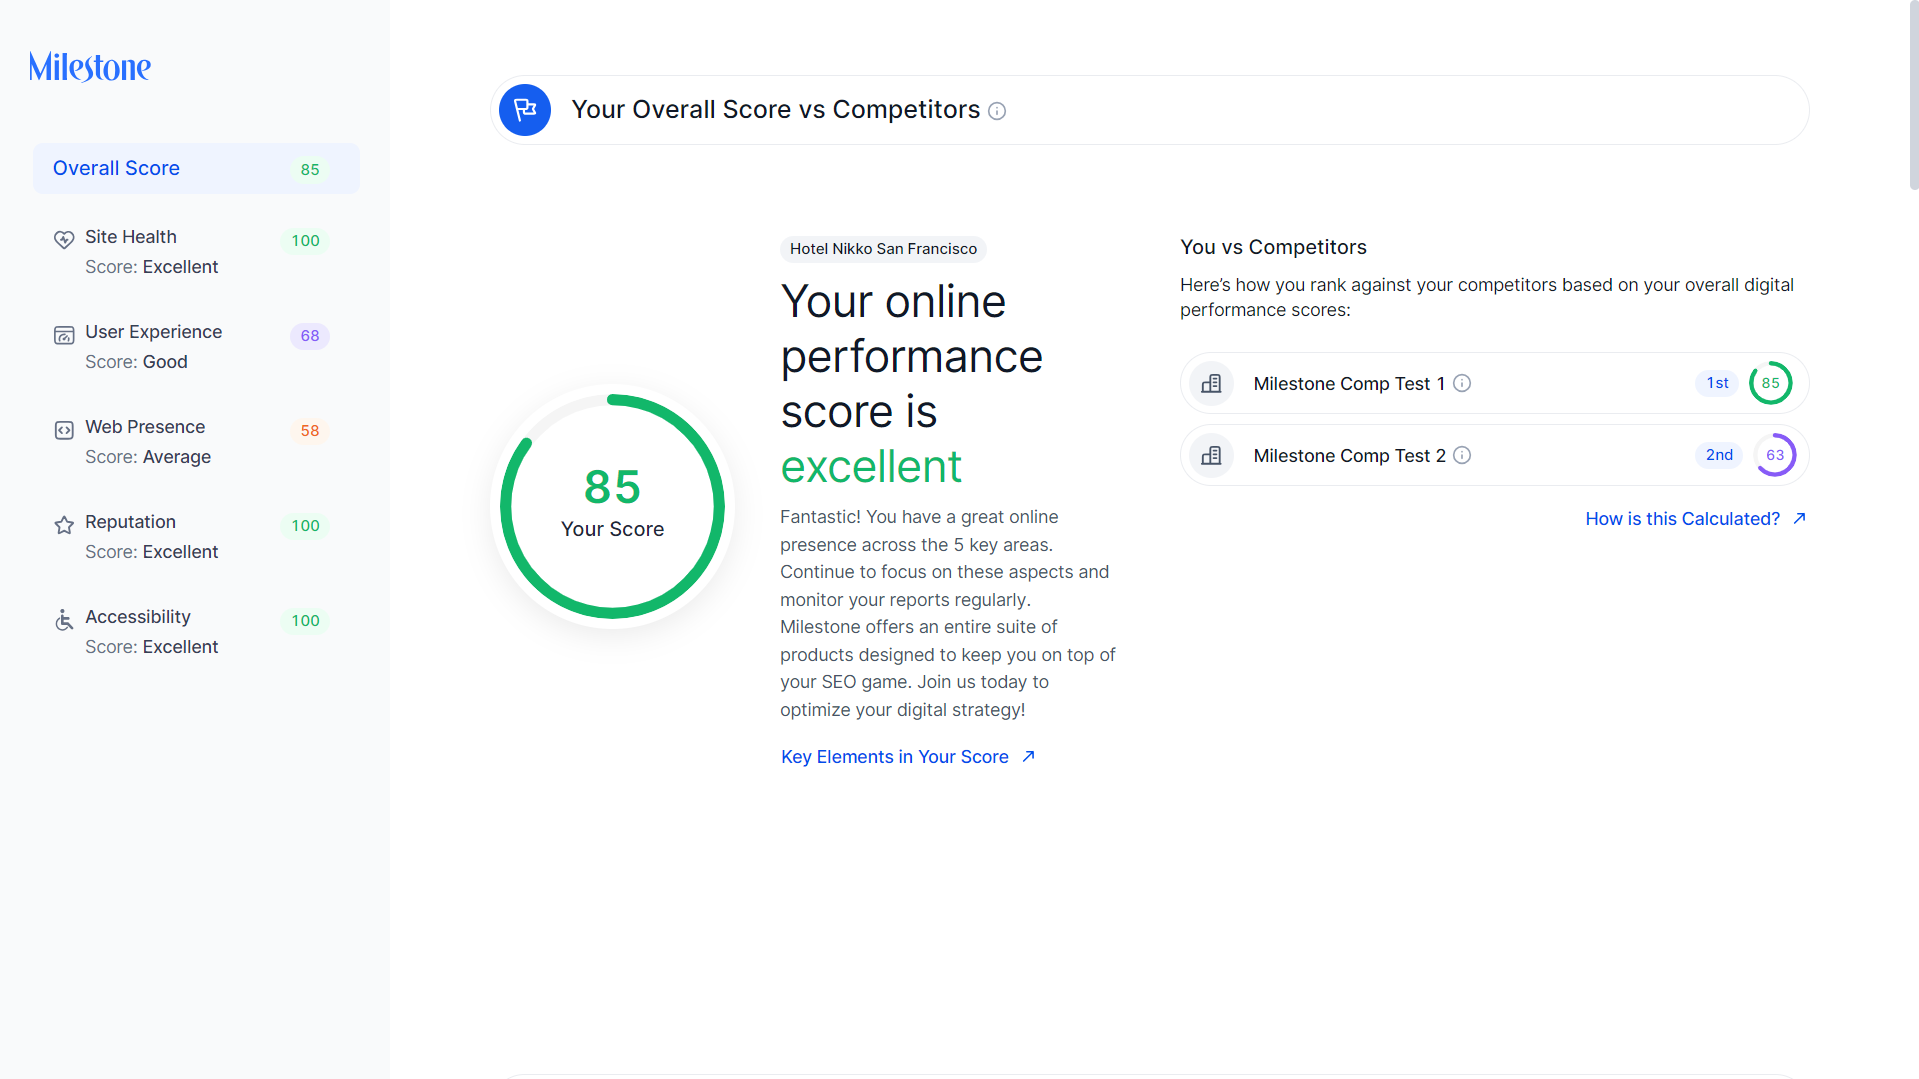
Task: Click the purple 63 score ring for Comp Test 2
Action: [1775, 455]
